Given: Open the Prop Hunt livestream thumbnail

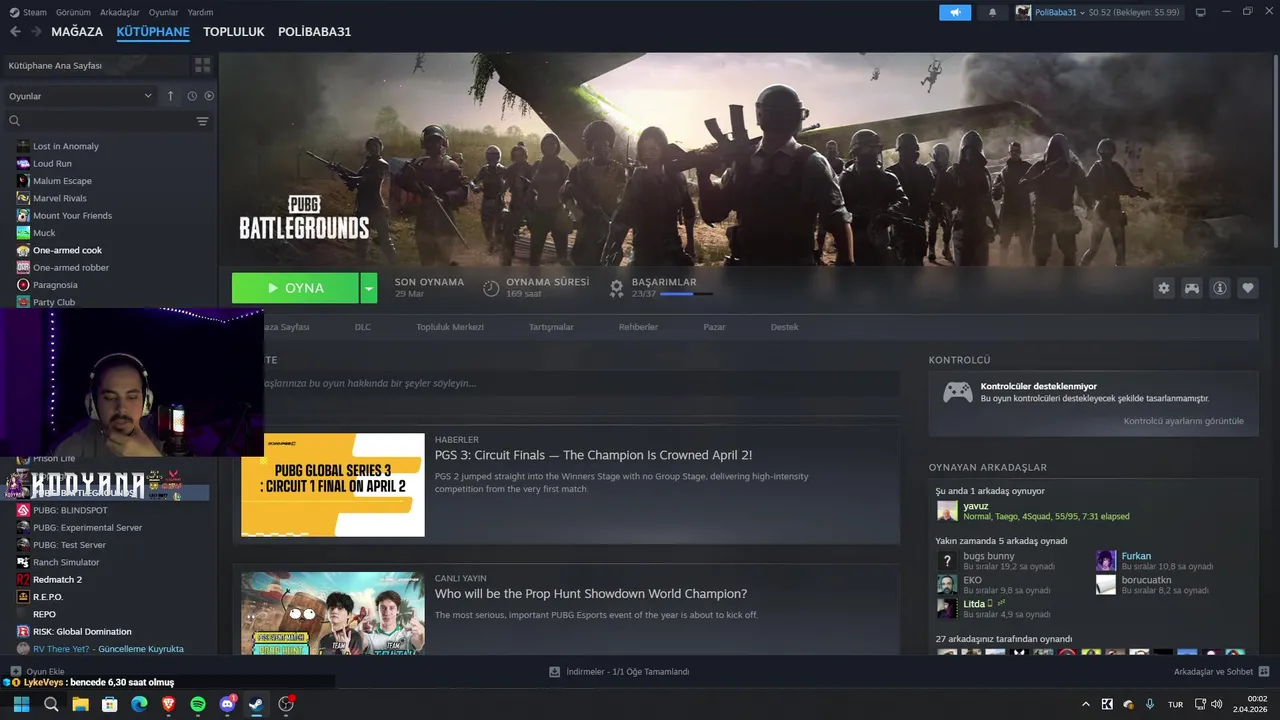Looking at the screenshot, I should [x=333, y=613].
